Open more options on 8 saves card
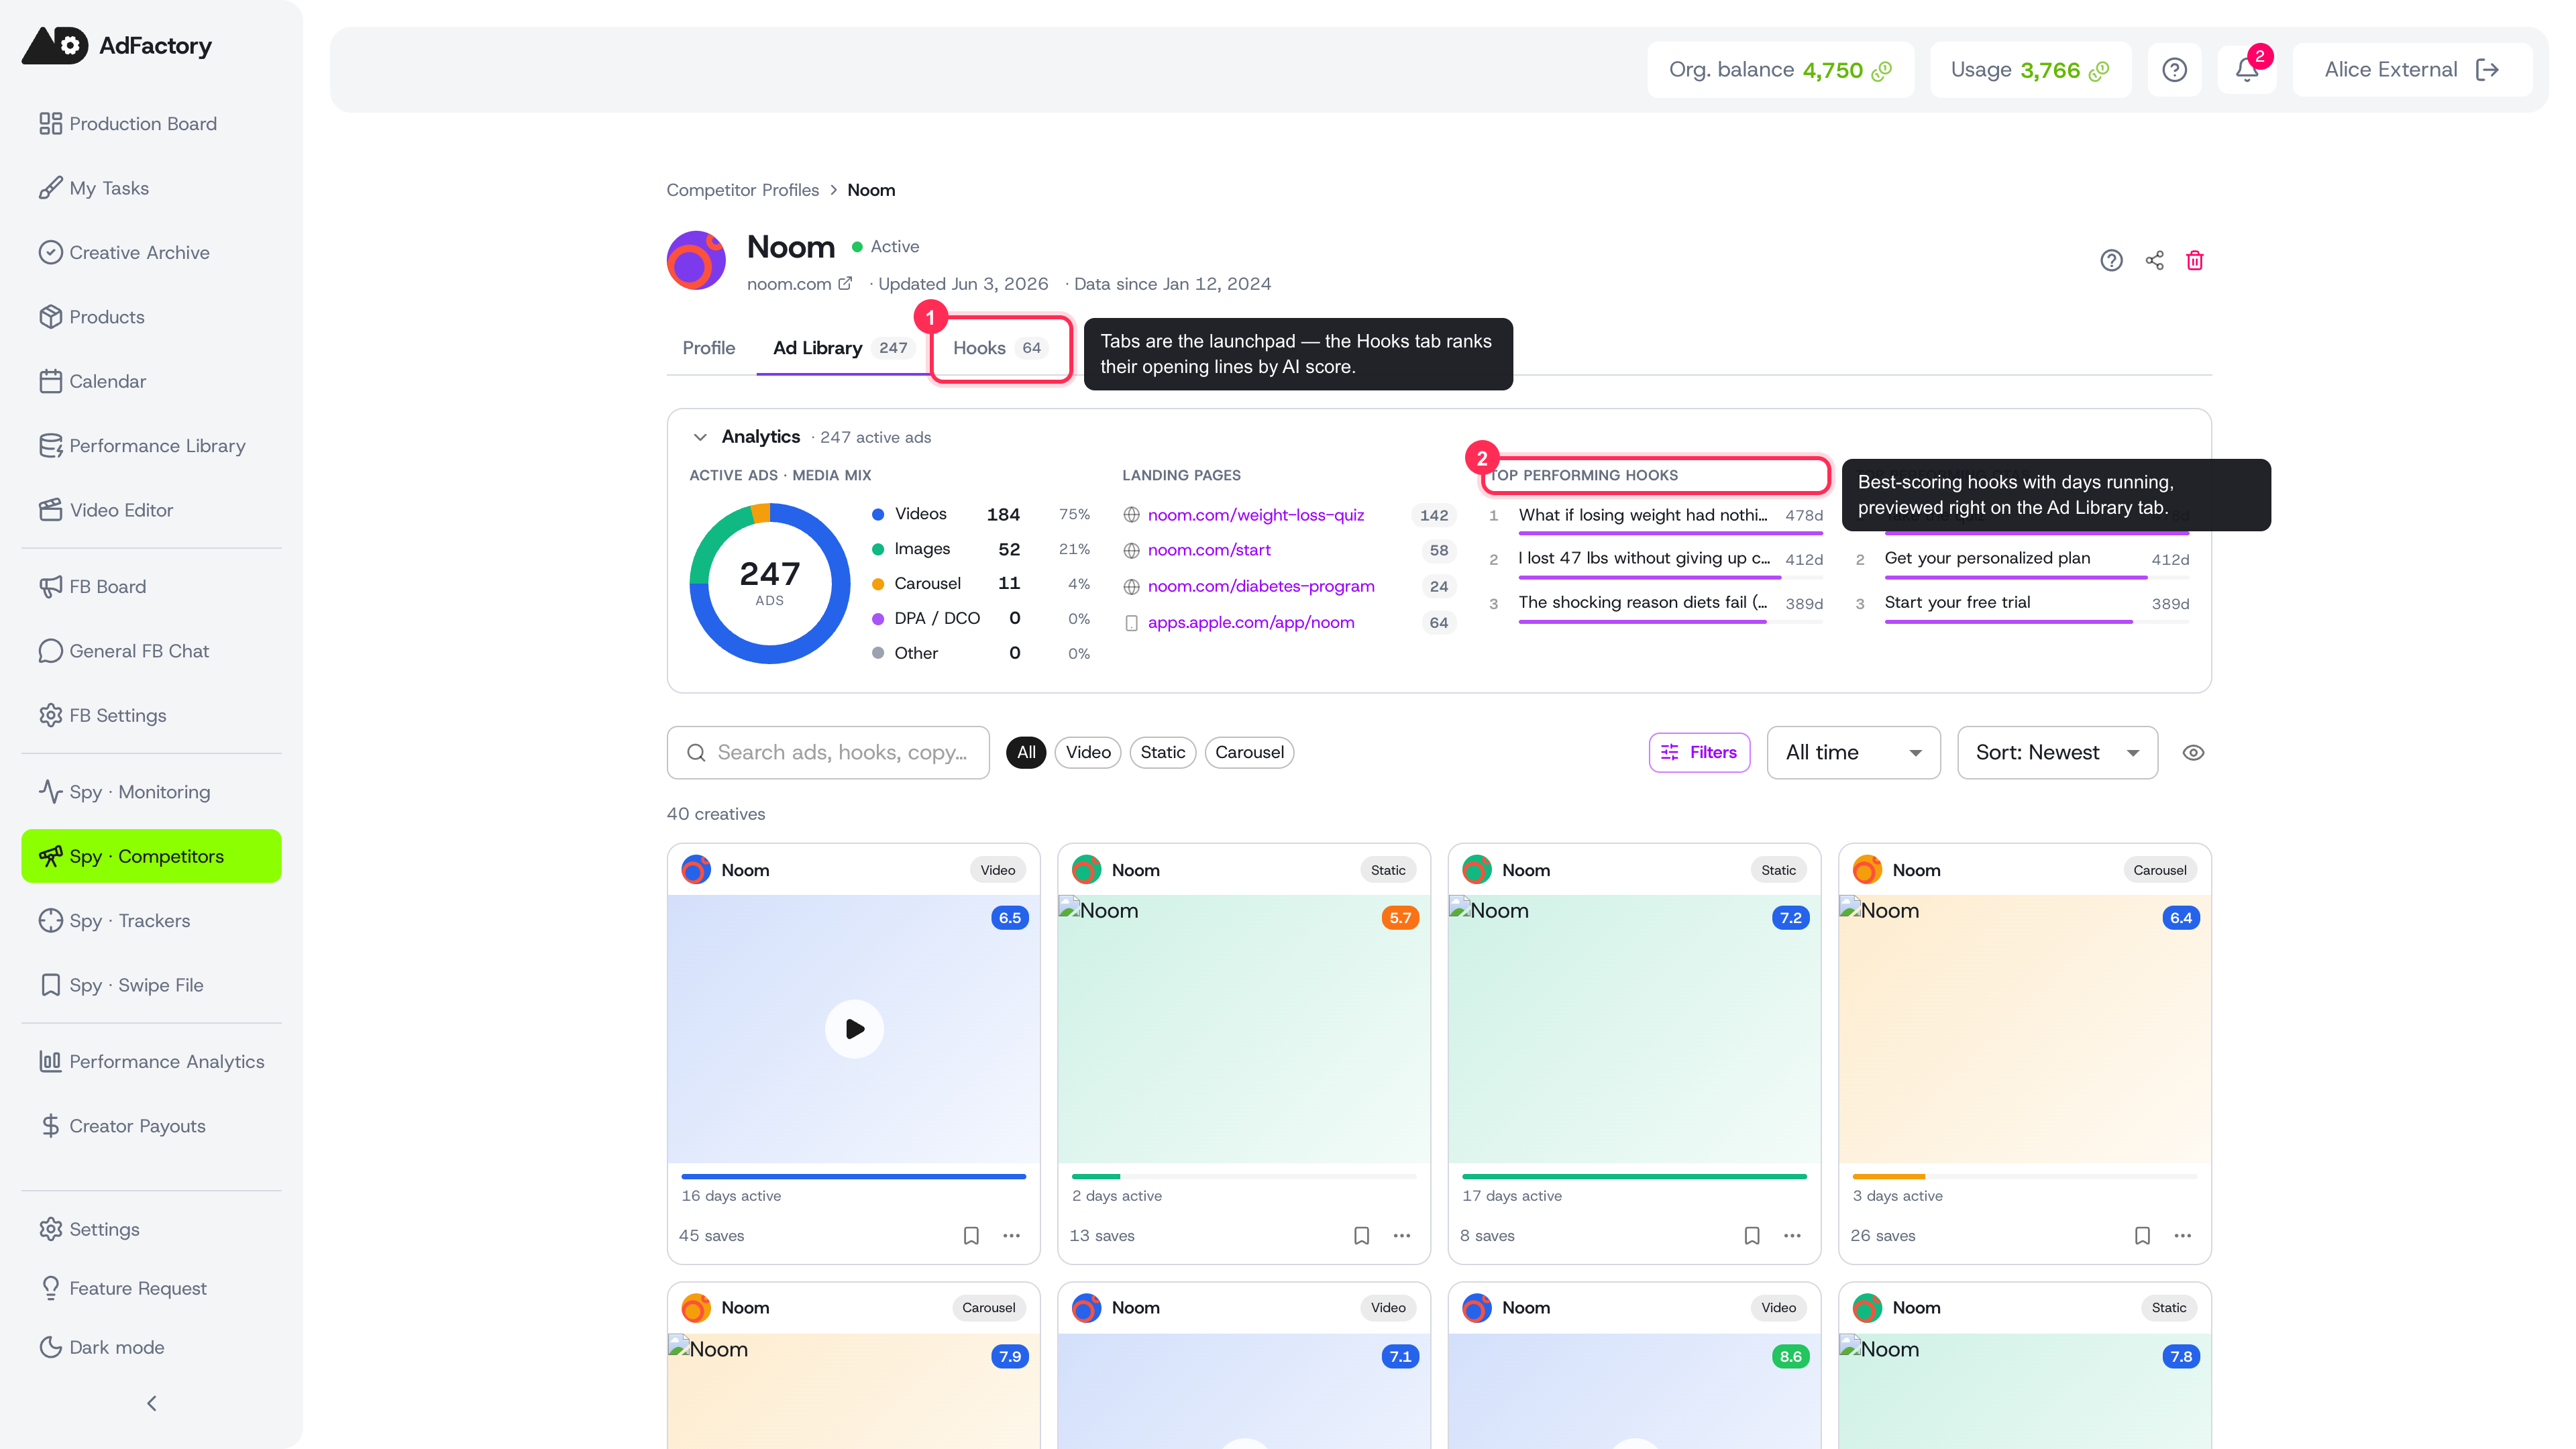 [1792, 1235]
